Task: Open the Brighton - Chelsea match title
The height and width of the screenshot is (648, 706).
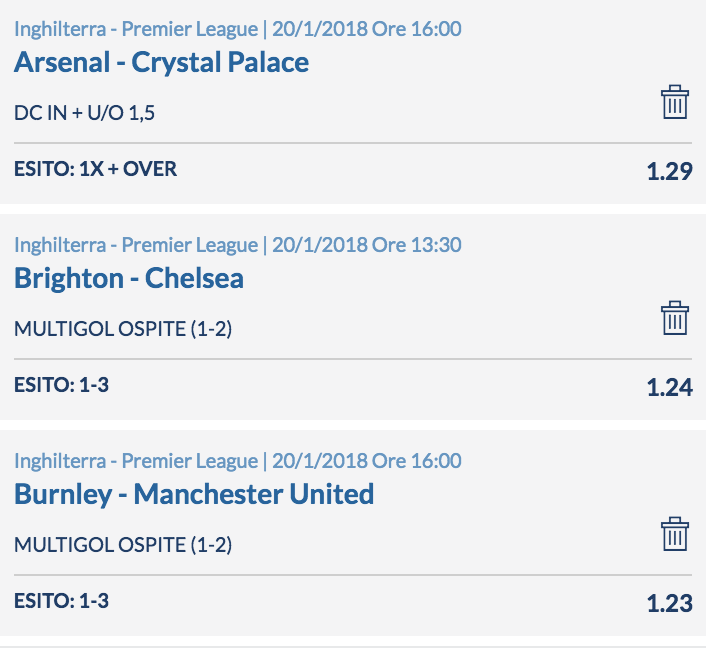Action: tap(129, 278)
